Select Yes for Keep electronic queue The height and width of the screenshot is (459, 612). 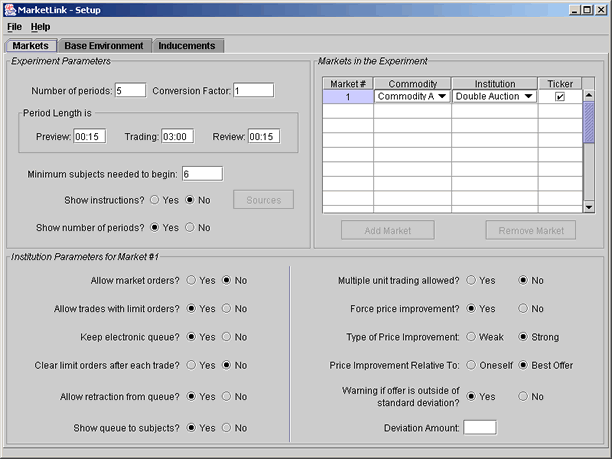(x=191, y=337)
